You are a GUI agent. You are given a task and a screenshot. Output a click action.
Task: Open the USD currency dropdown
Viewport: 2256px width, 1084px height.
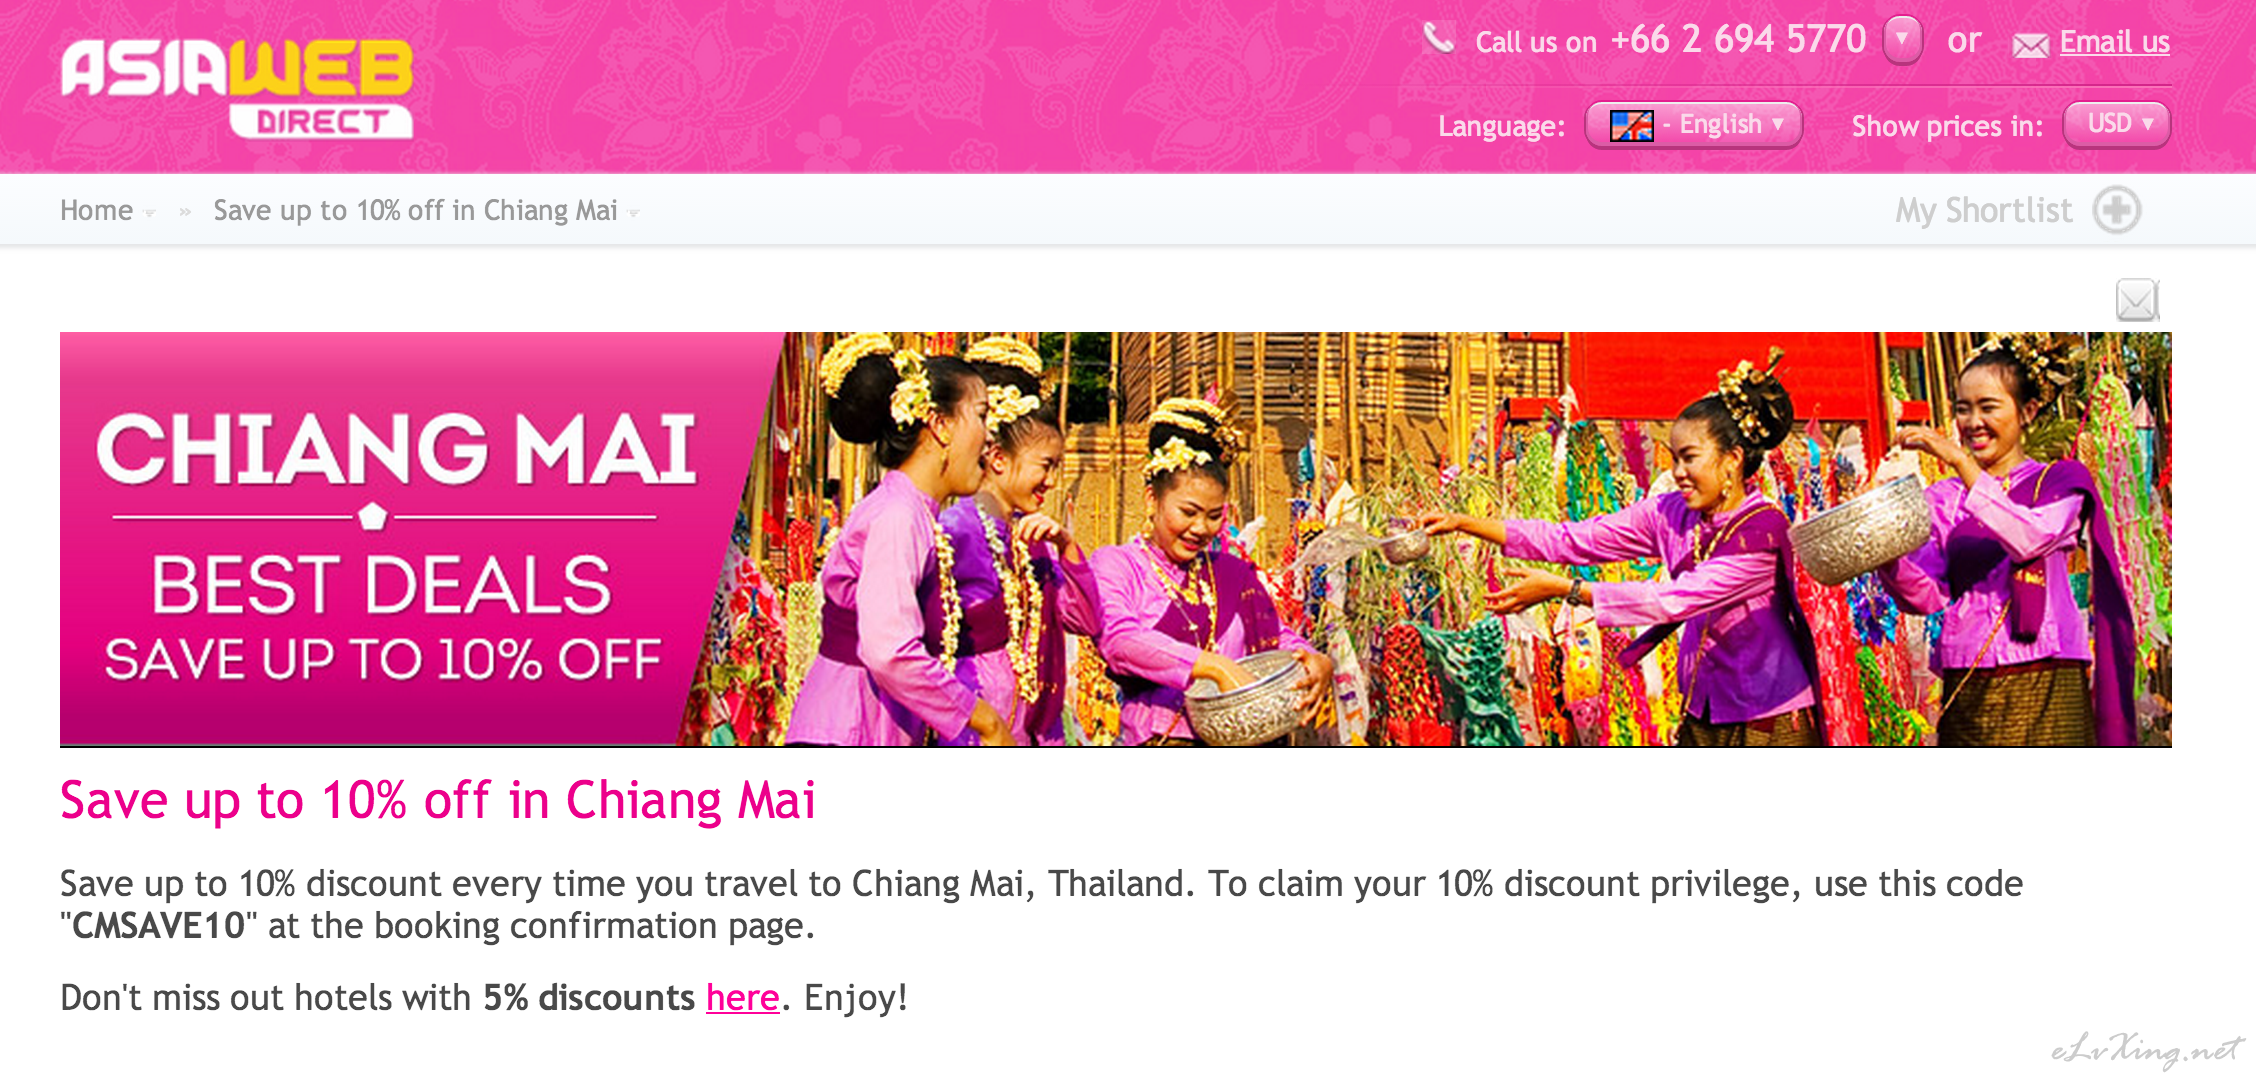pos(2116,125)
